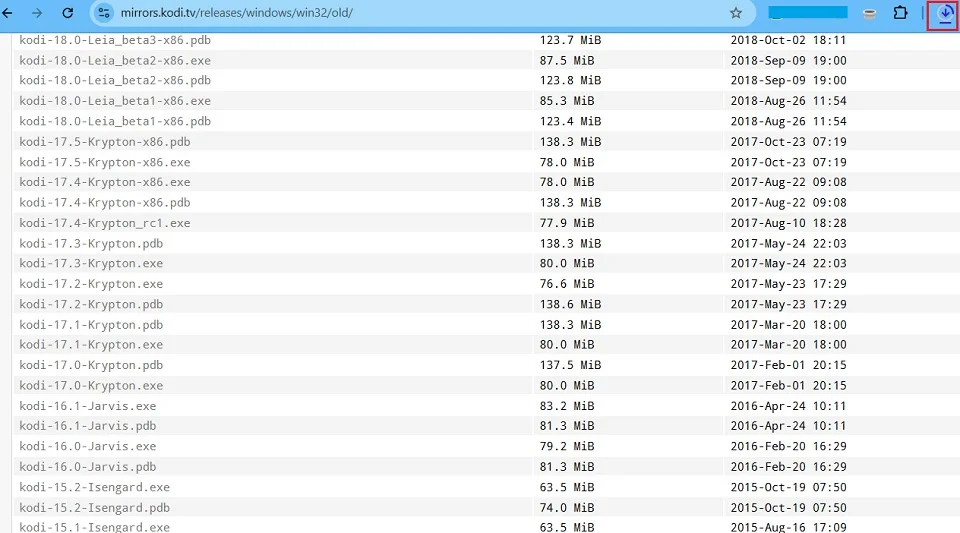The image size is (960, 533).
Task: Open site information icon in address bar
Action: point(104,13)
